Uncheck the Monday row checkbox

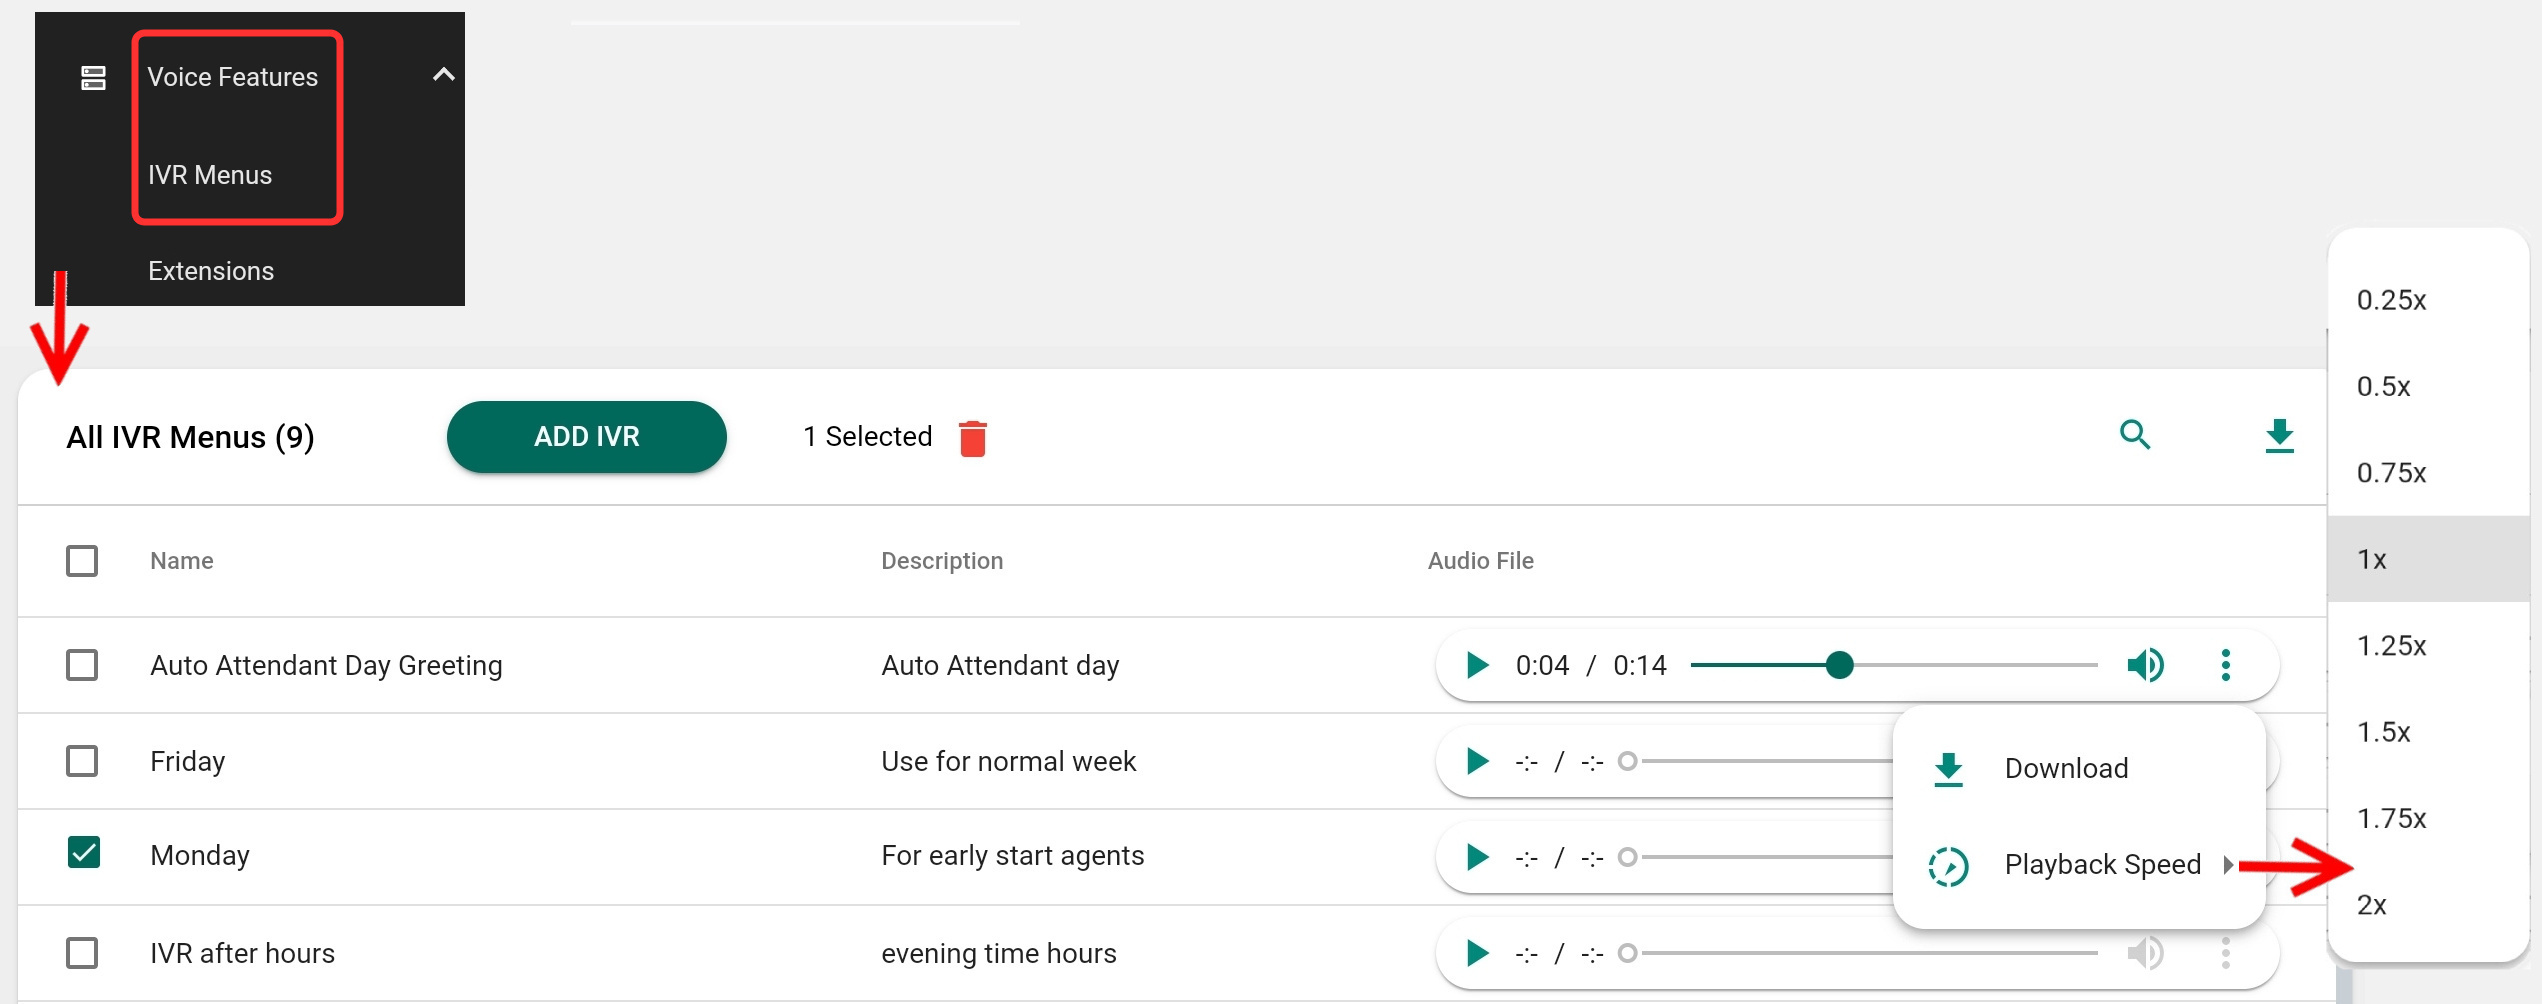(x=82, y=853)
